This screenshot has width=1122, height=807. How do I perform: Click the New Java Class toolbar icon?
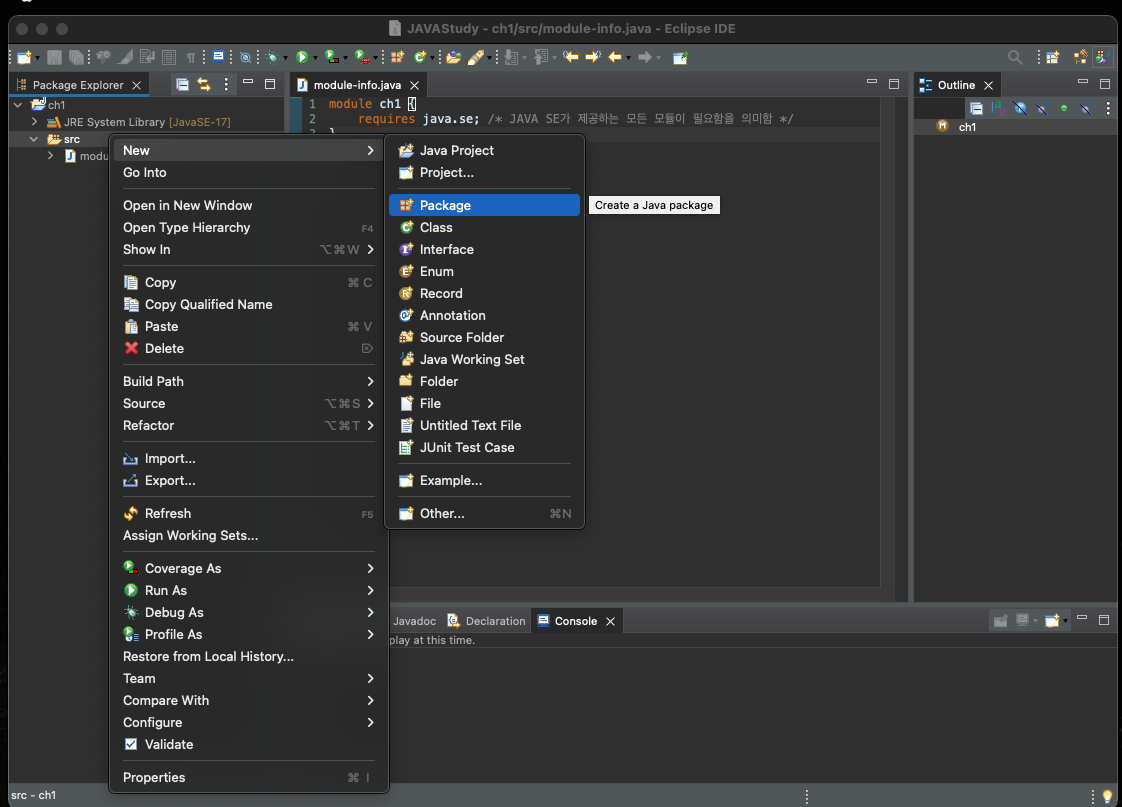[420, 57]
